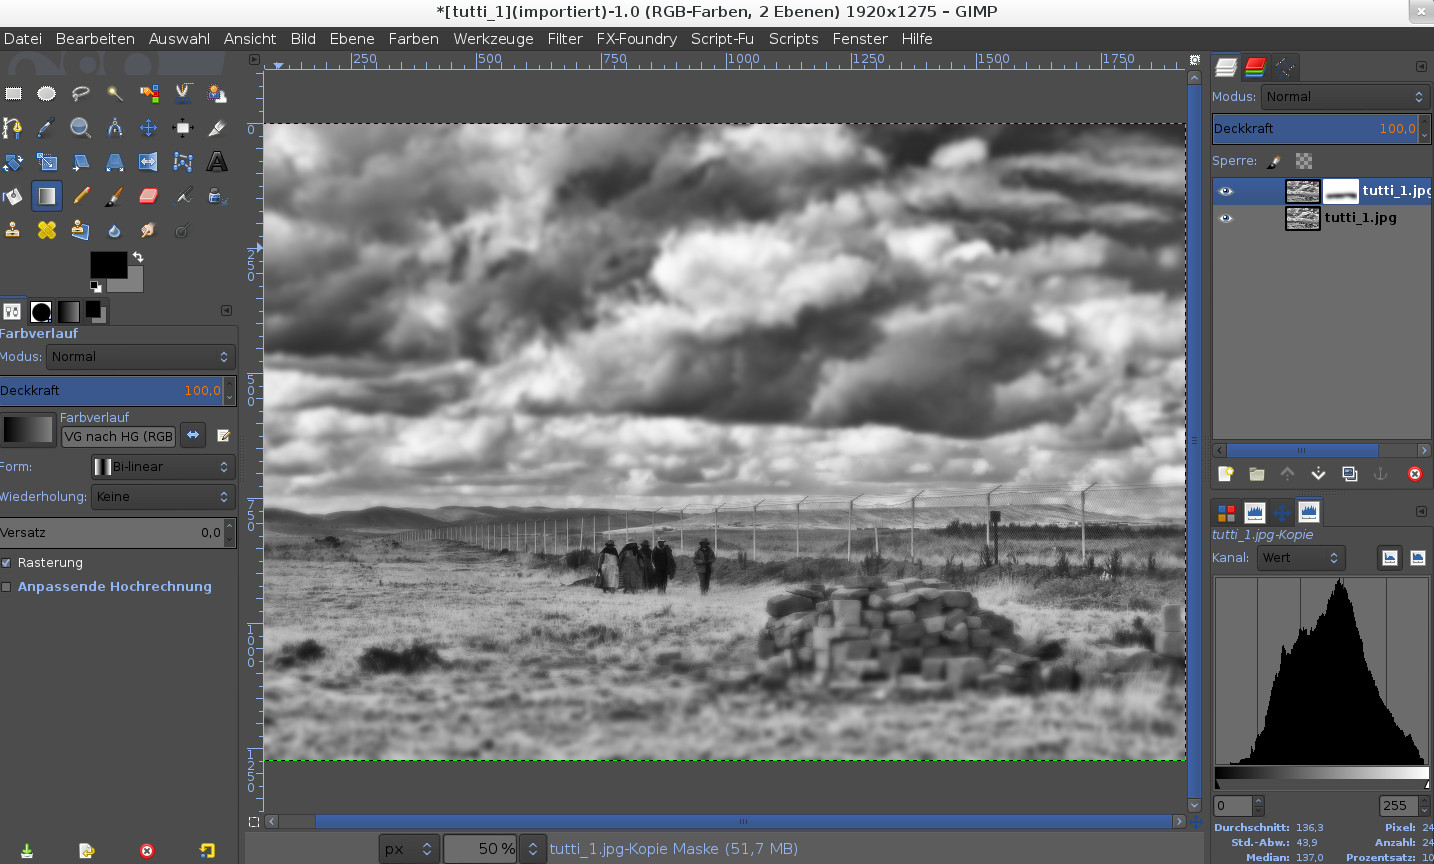Image resolution: width=1434 pixels, height=864 pixels.
Task: Reverse the gradient direction
Action: point(194,435)
